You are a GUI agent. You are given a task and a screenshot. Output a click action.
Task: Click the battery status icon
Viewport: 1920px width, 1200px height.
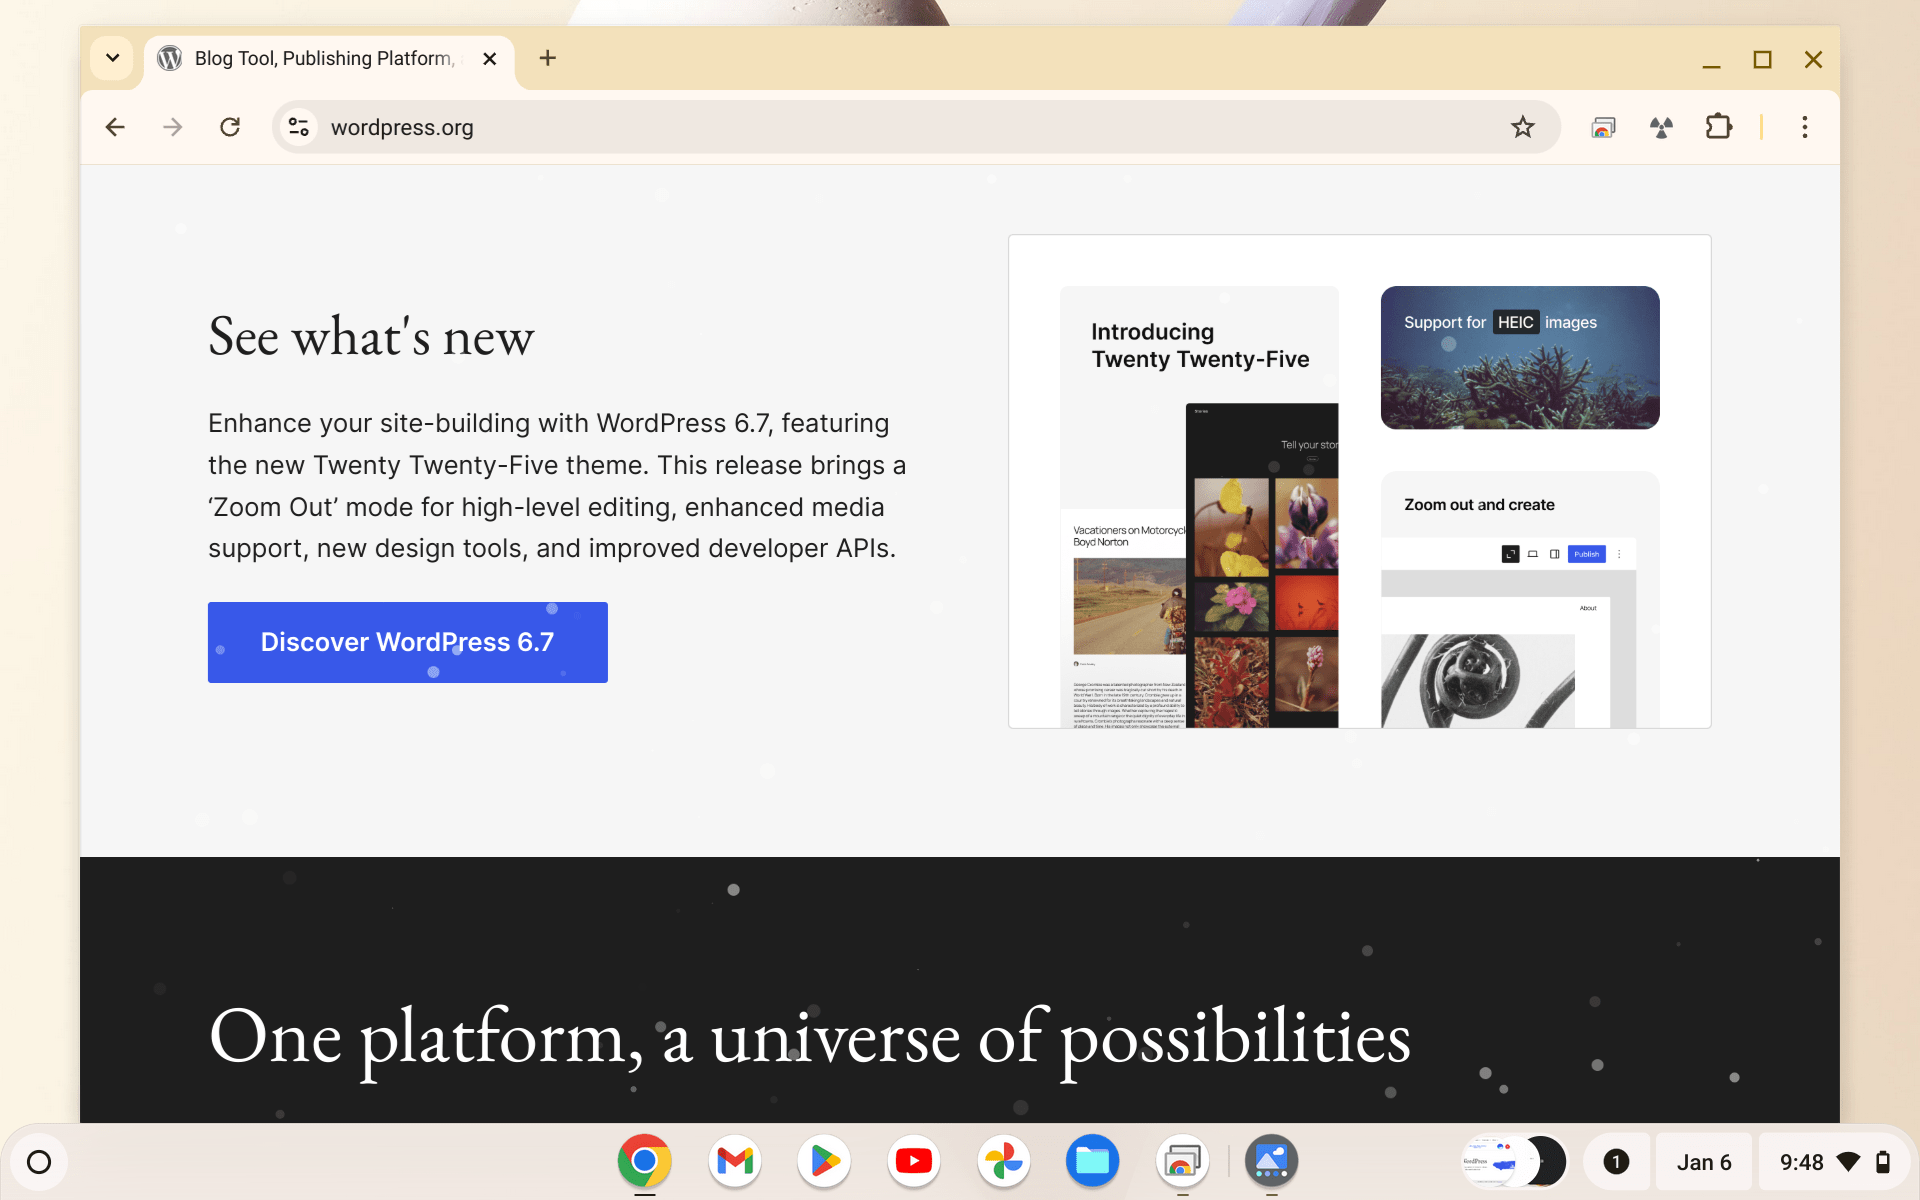pos(1883,1162)
